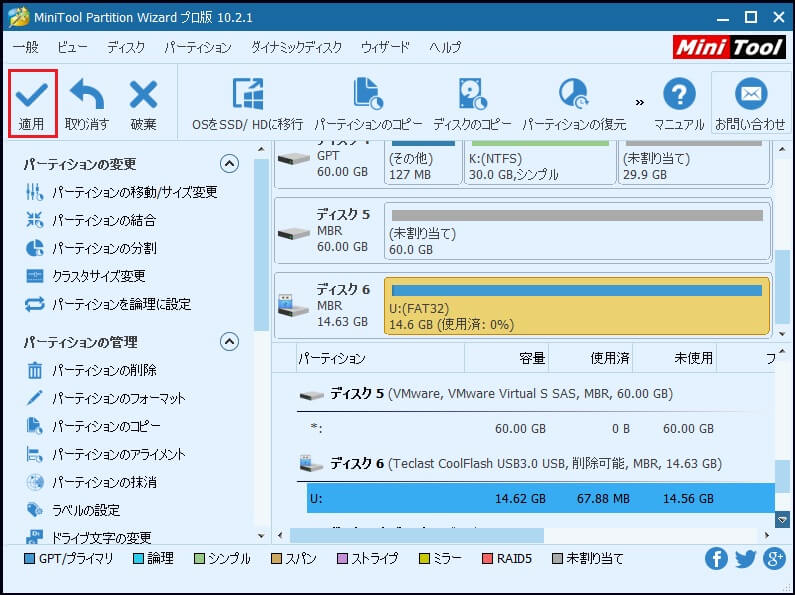Select パーティションの移動/サイズ変更 in sidebar
This screenshot has height=595, width=795.
(122, 192)
